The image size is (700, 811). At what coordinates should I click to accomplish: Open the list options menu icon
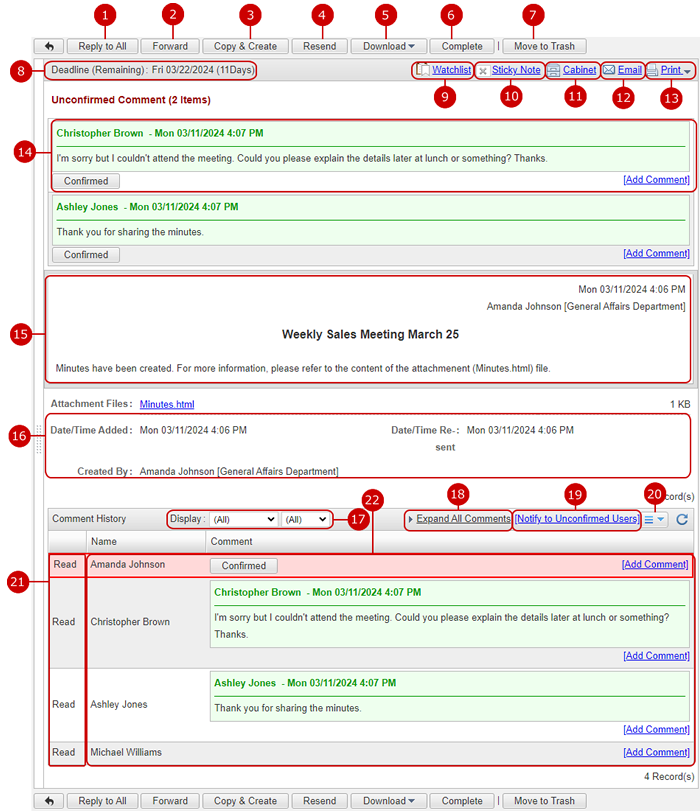pyautogui.click(x=654, y=519)
